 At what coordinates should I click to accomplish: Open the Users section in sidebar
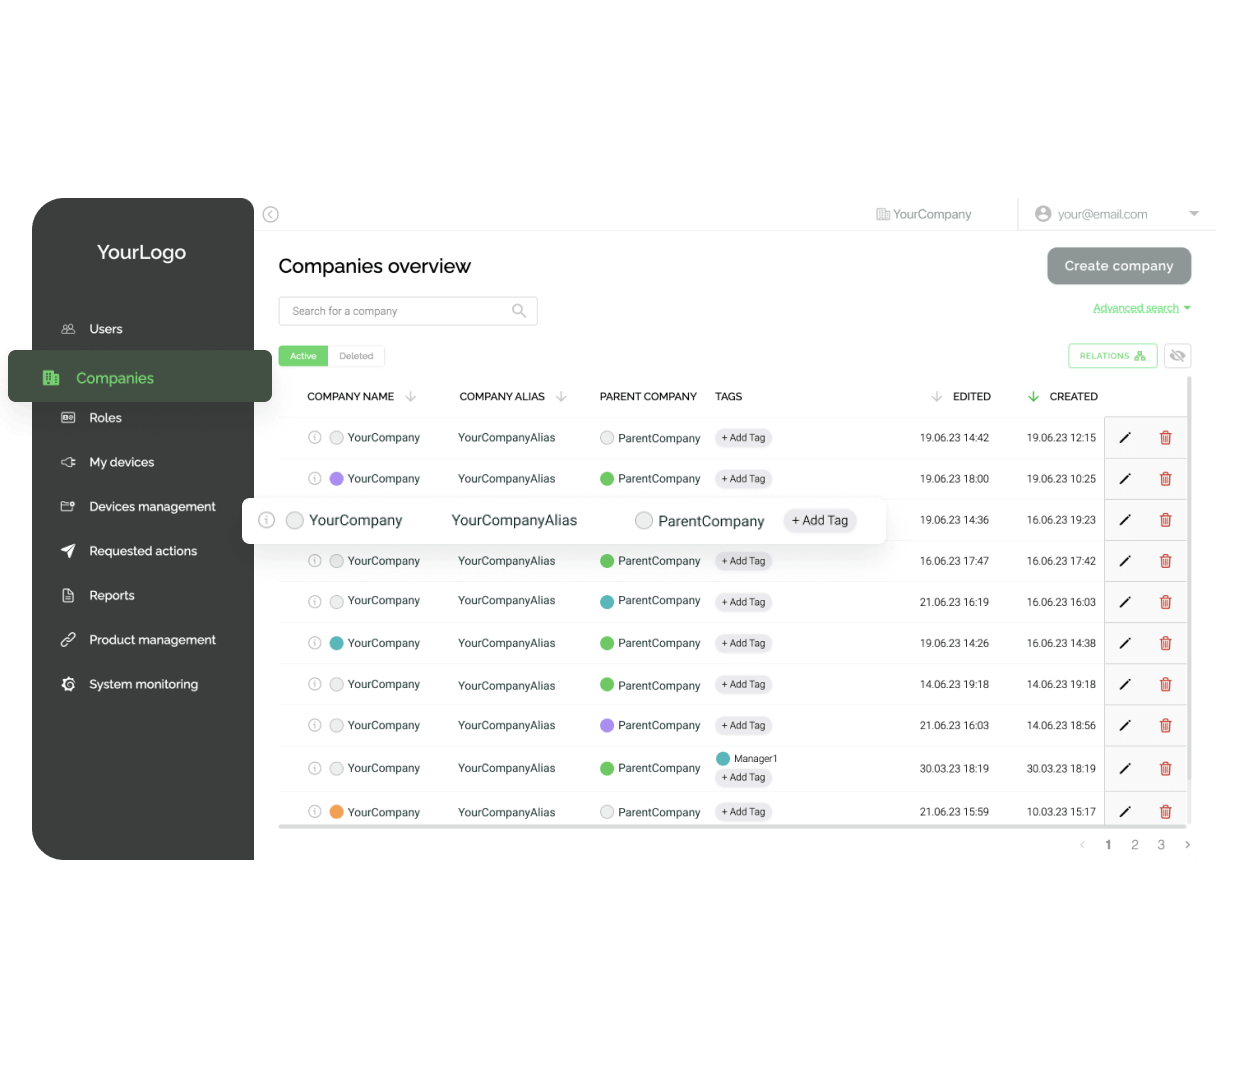pyautogui.click(x=104, y=328)
